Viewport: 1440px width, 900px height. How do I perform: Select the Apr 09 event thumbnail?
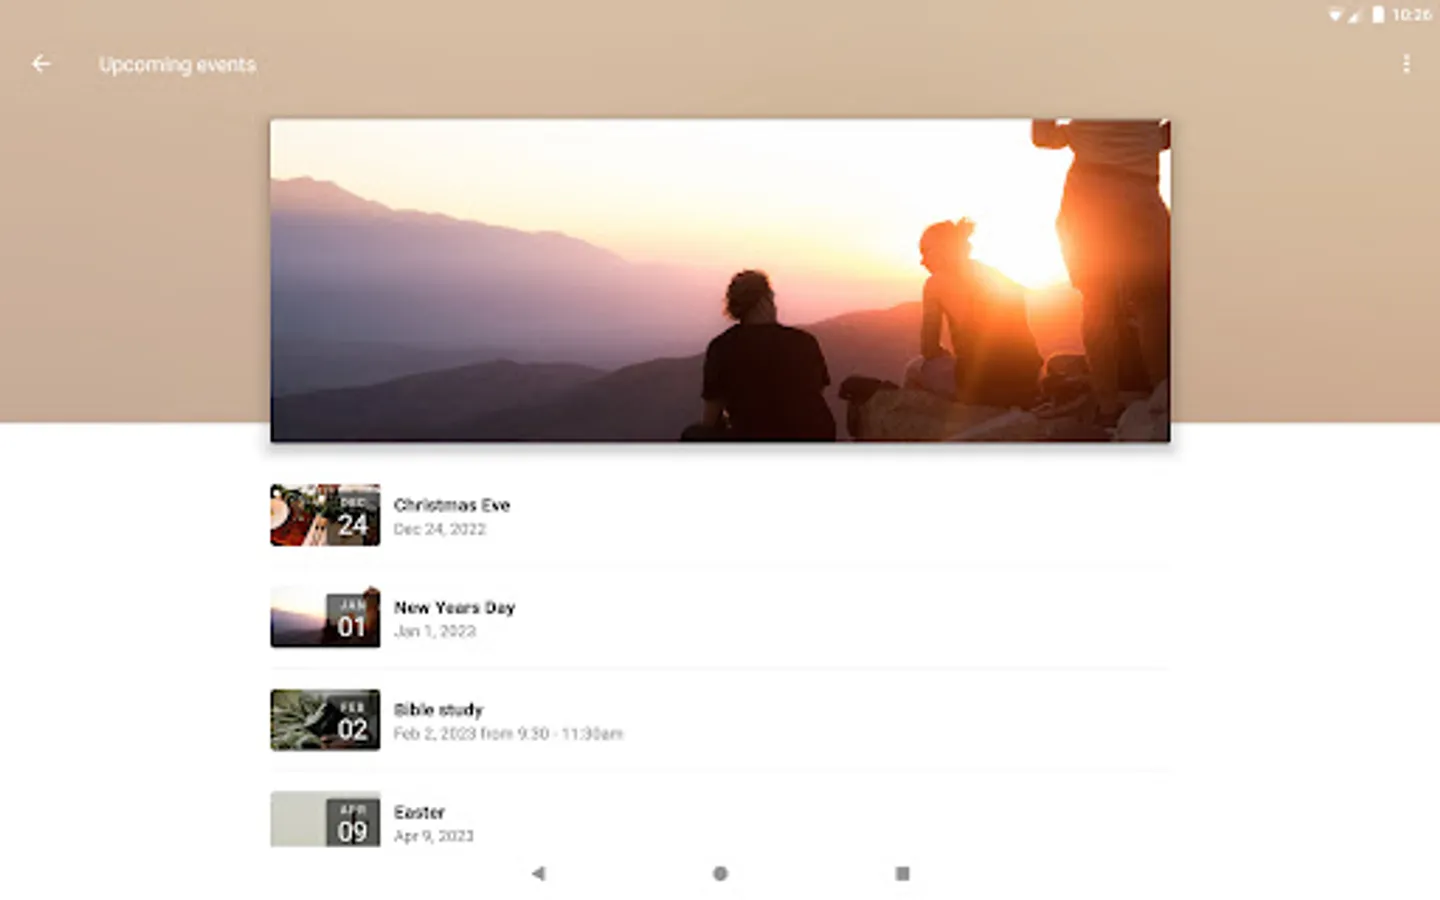click(x=325, y=819)
